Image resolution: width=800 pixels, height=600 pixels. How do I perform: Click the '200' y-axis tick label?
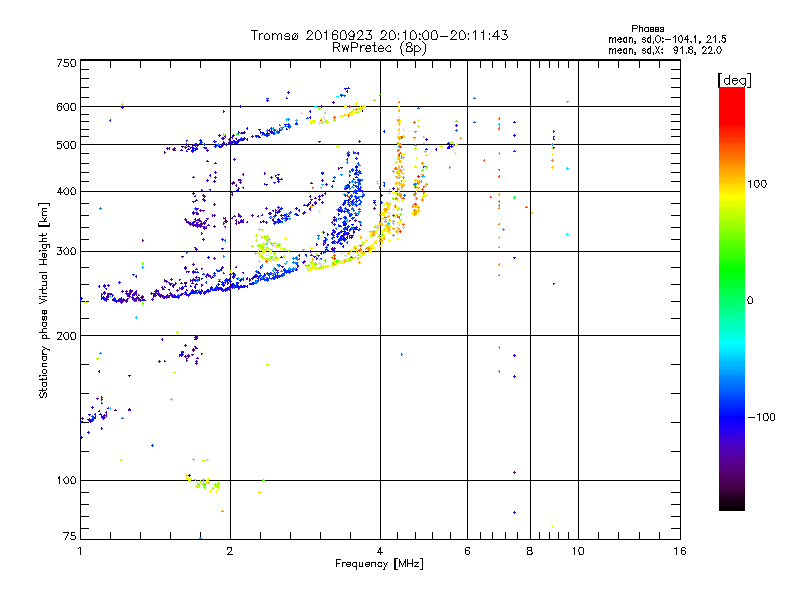tap(66, 336)
